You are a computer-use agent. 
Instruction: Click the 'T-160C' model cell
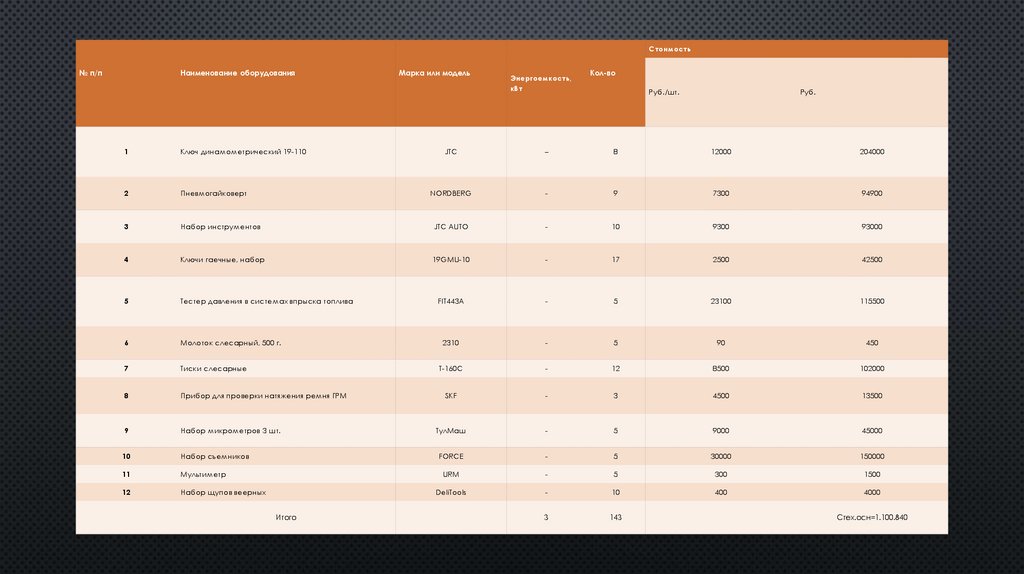tap(451, 368)
